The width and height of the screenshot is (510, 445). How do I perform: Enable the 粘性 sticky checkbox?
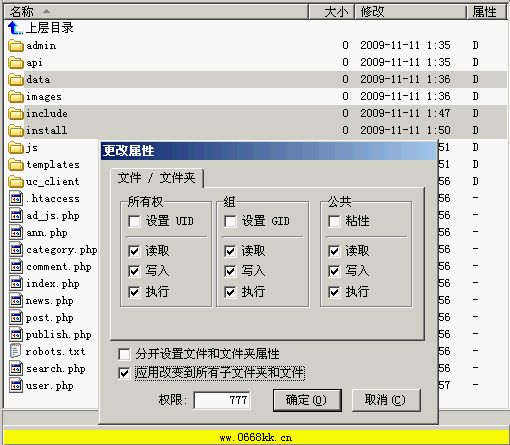[334, 221]
